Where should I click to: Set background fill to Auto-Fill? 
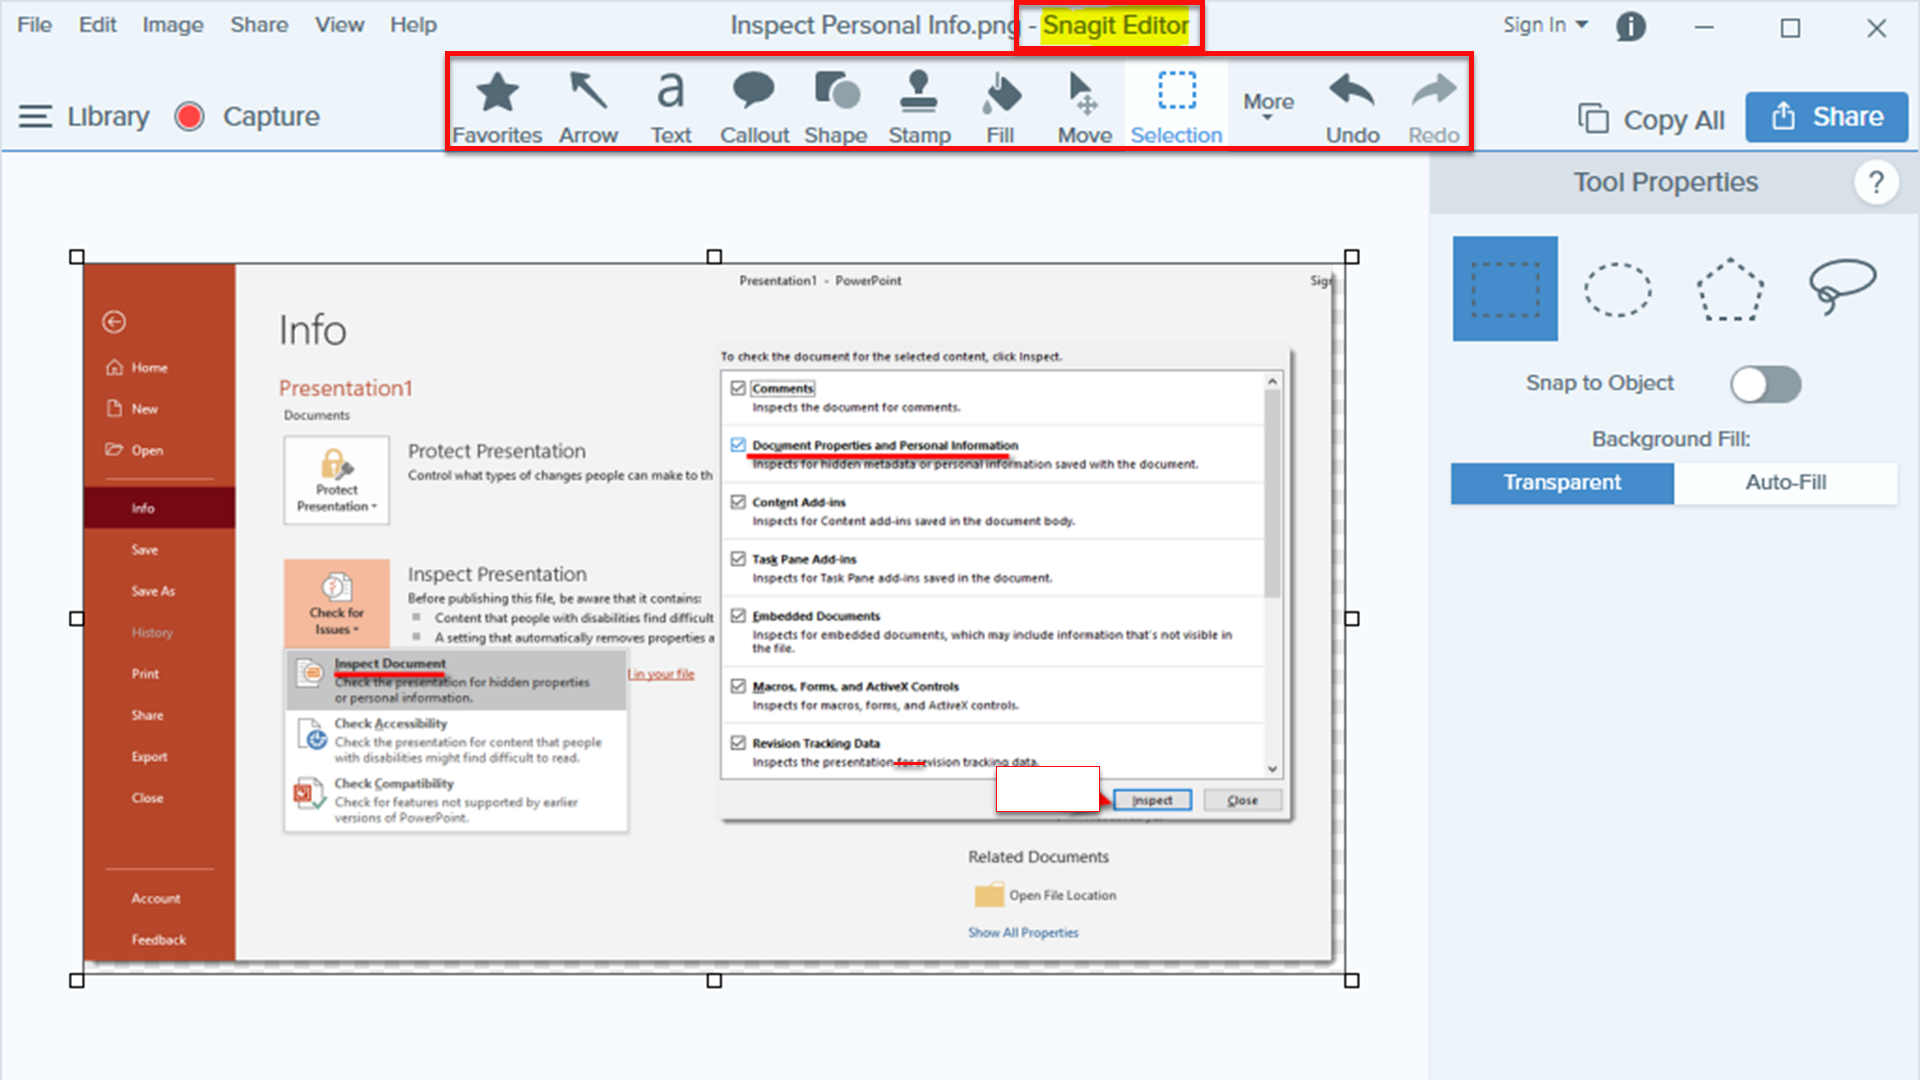pos(1786,483)
